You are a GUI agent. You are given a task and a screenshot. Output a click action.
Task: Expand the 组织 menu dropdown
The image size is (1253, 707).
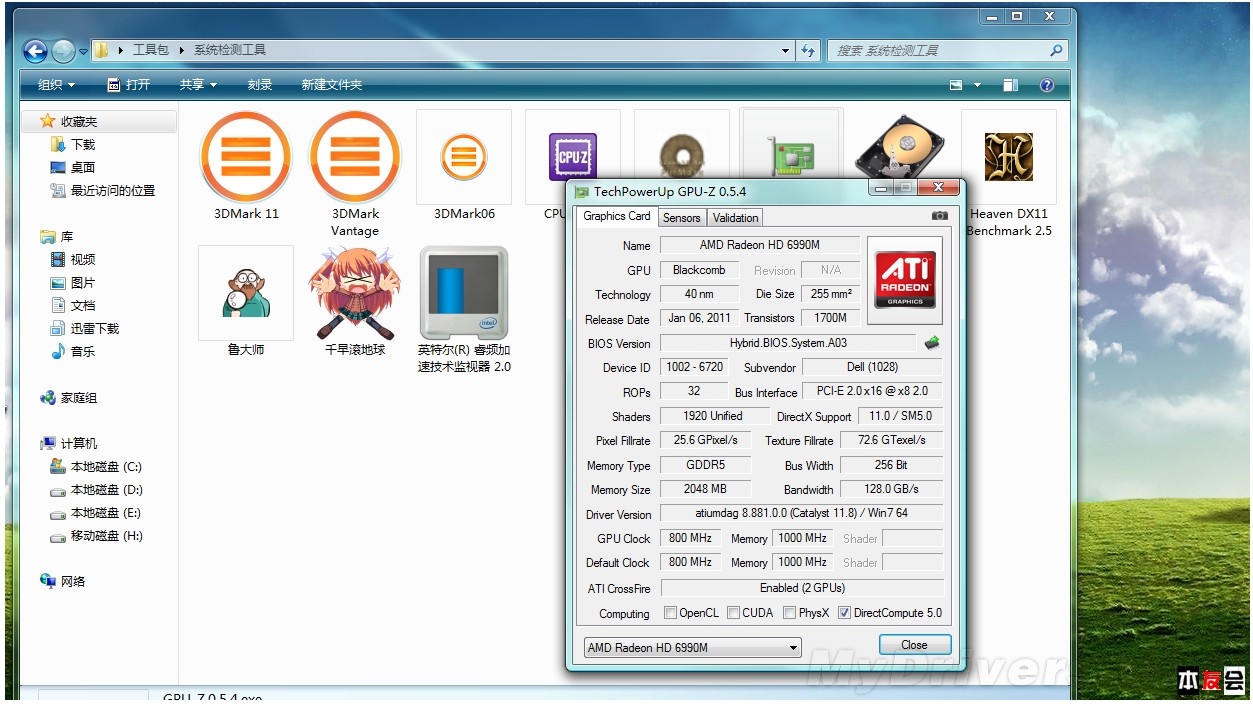56,85
